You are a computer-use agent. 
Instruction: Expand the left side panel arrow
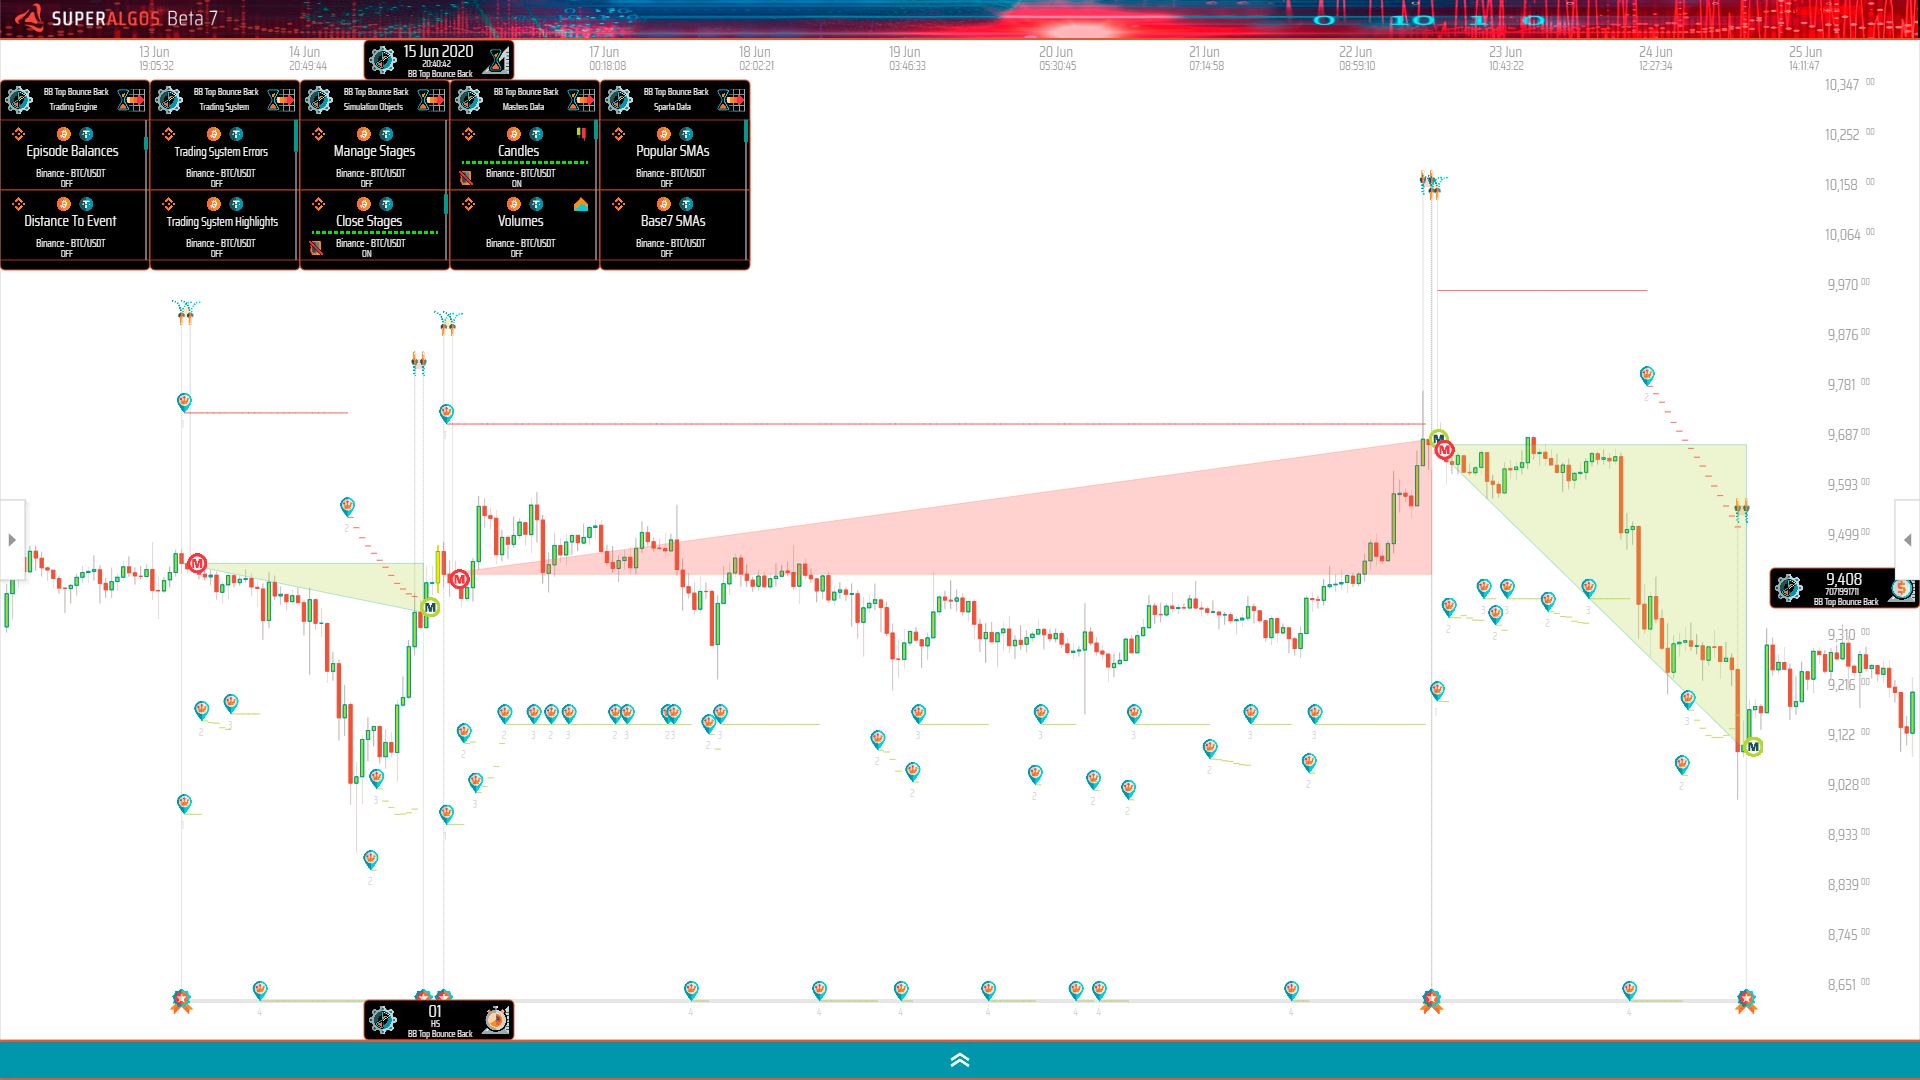pos(12,540)
